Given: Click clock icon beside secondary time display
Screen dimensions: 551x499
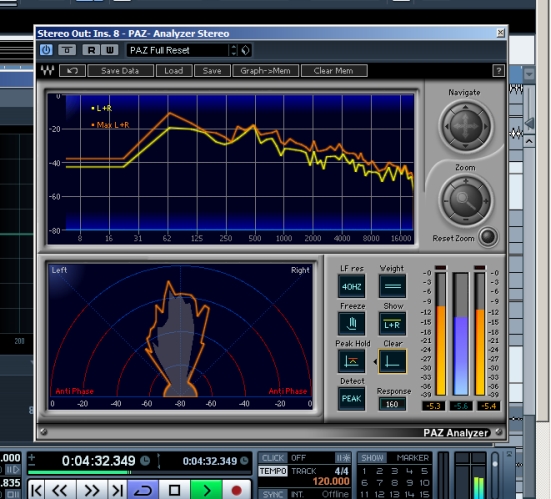Looking at the screenshot, I should coord(244,461).
